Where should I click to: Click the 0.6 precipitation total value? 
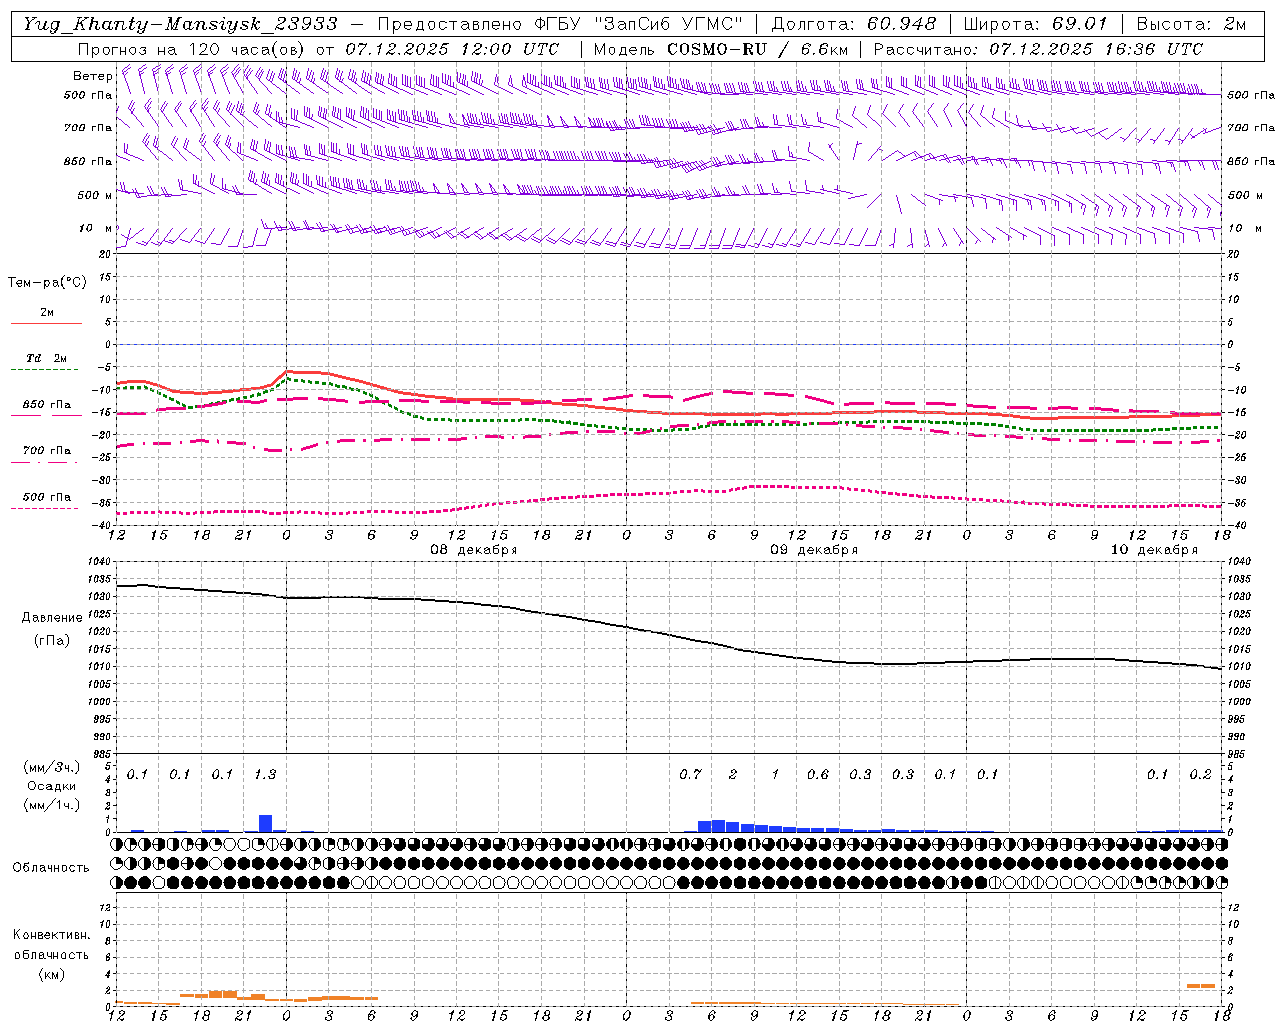818,774
